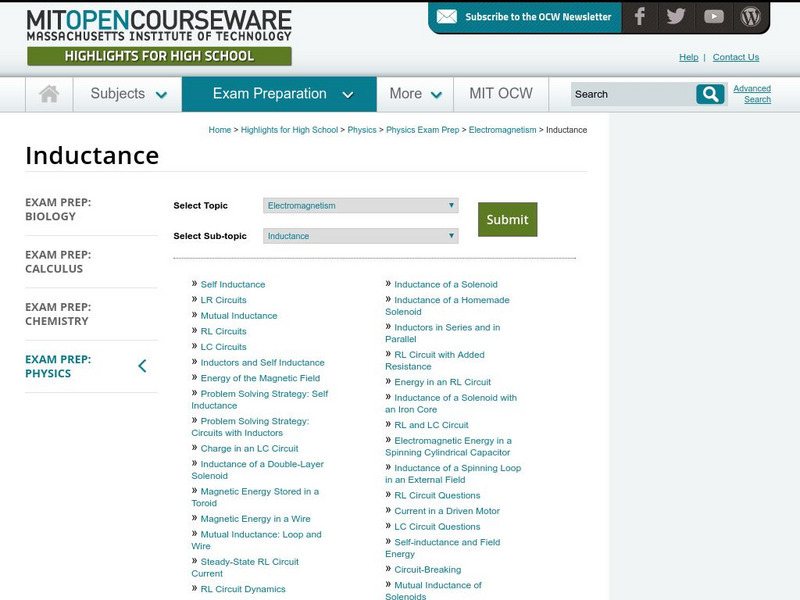Click the search magnifier icon

(x=710, y=93)
